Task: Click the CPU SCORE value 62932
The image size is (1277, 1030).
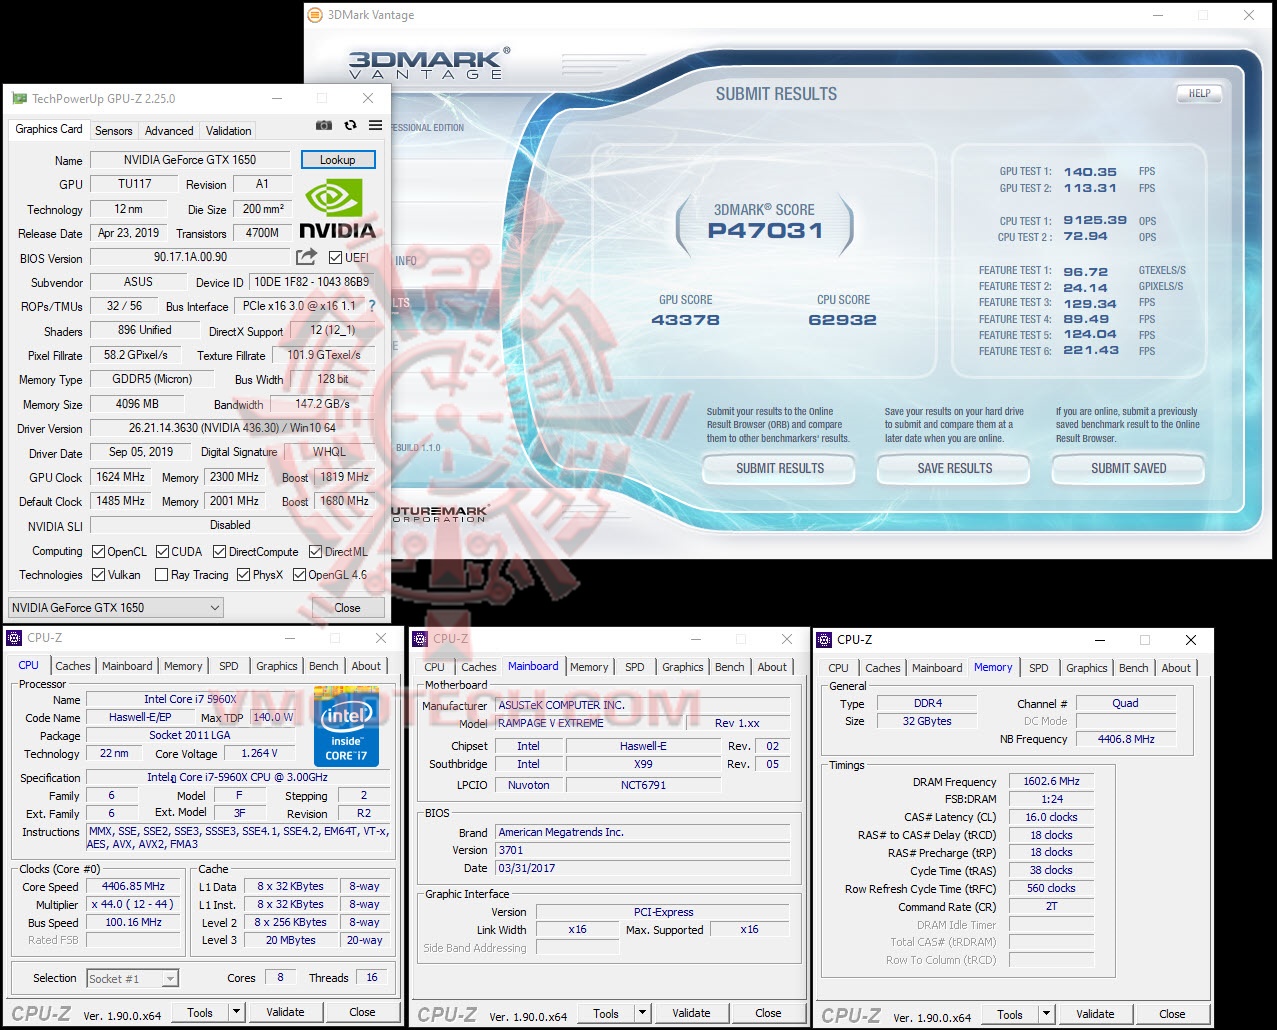Action: [x=842, y=320]
